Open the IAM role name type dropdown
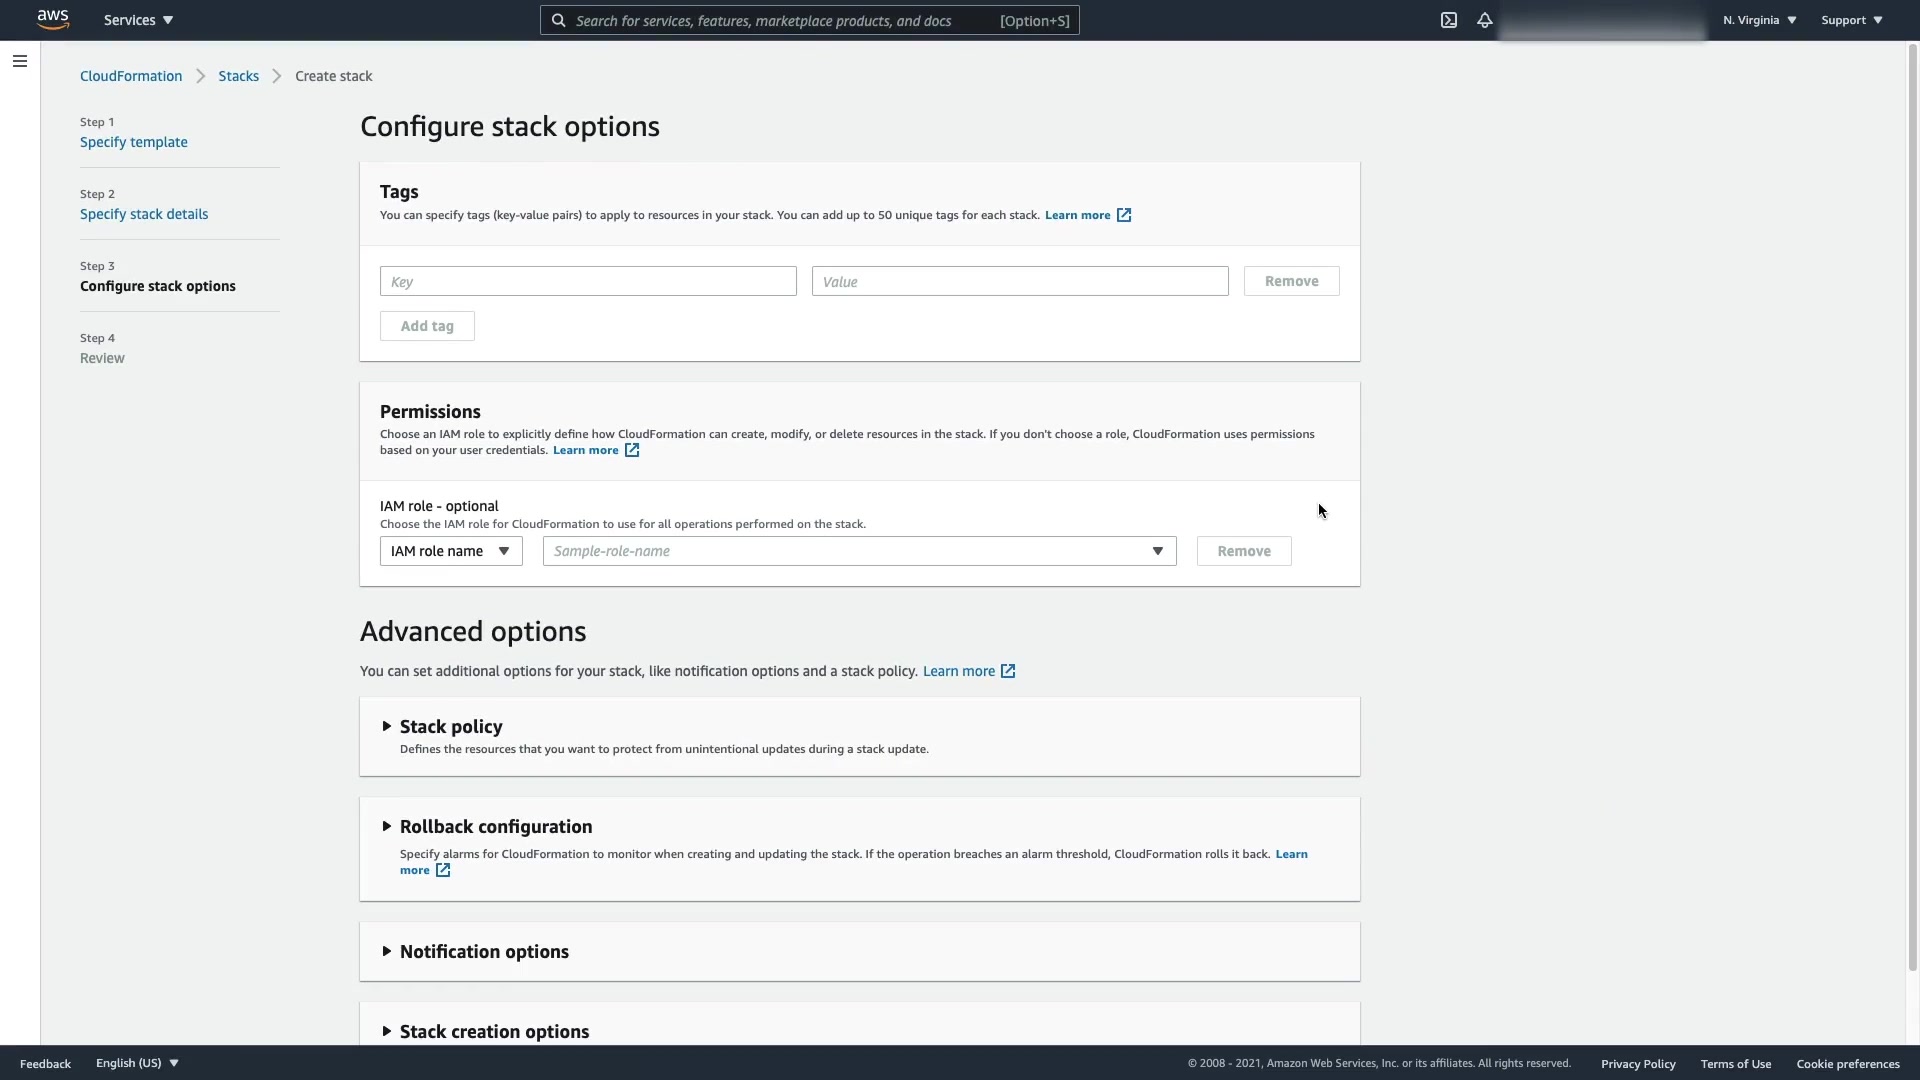This screenshot has width=1920, height=1080. pos(451,551)
